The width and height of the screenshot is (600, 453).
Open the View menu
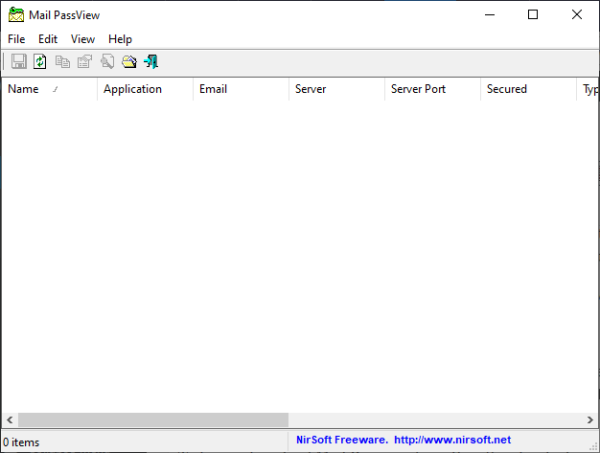click(x=83, y=39)
